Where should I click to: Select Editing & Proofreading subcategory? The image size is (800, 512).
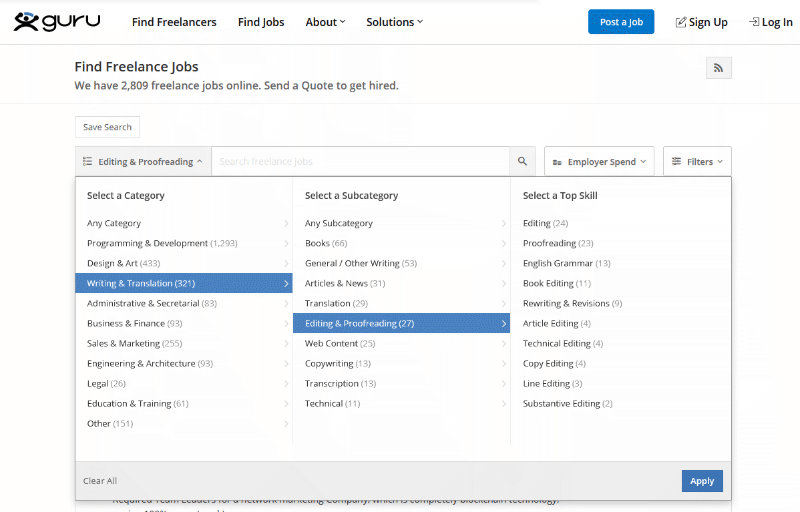tap(402, 323)
